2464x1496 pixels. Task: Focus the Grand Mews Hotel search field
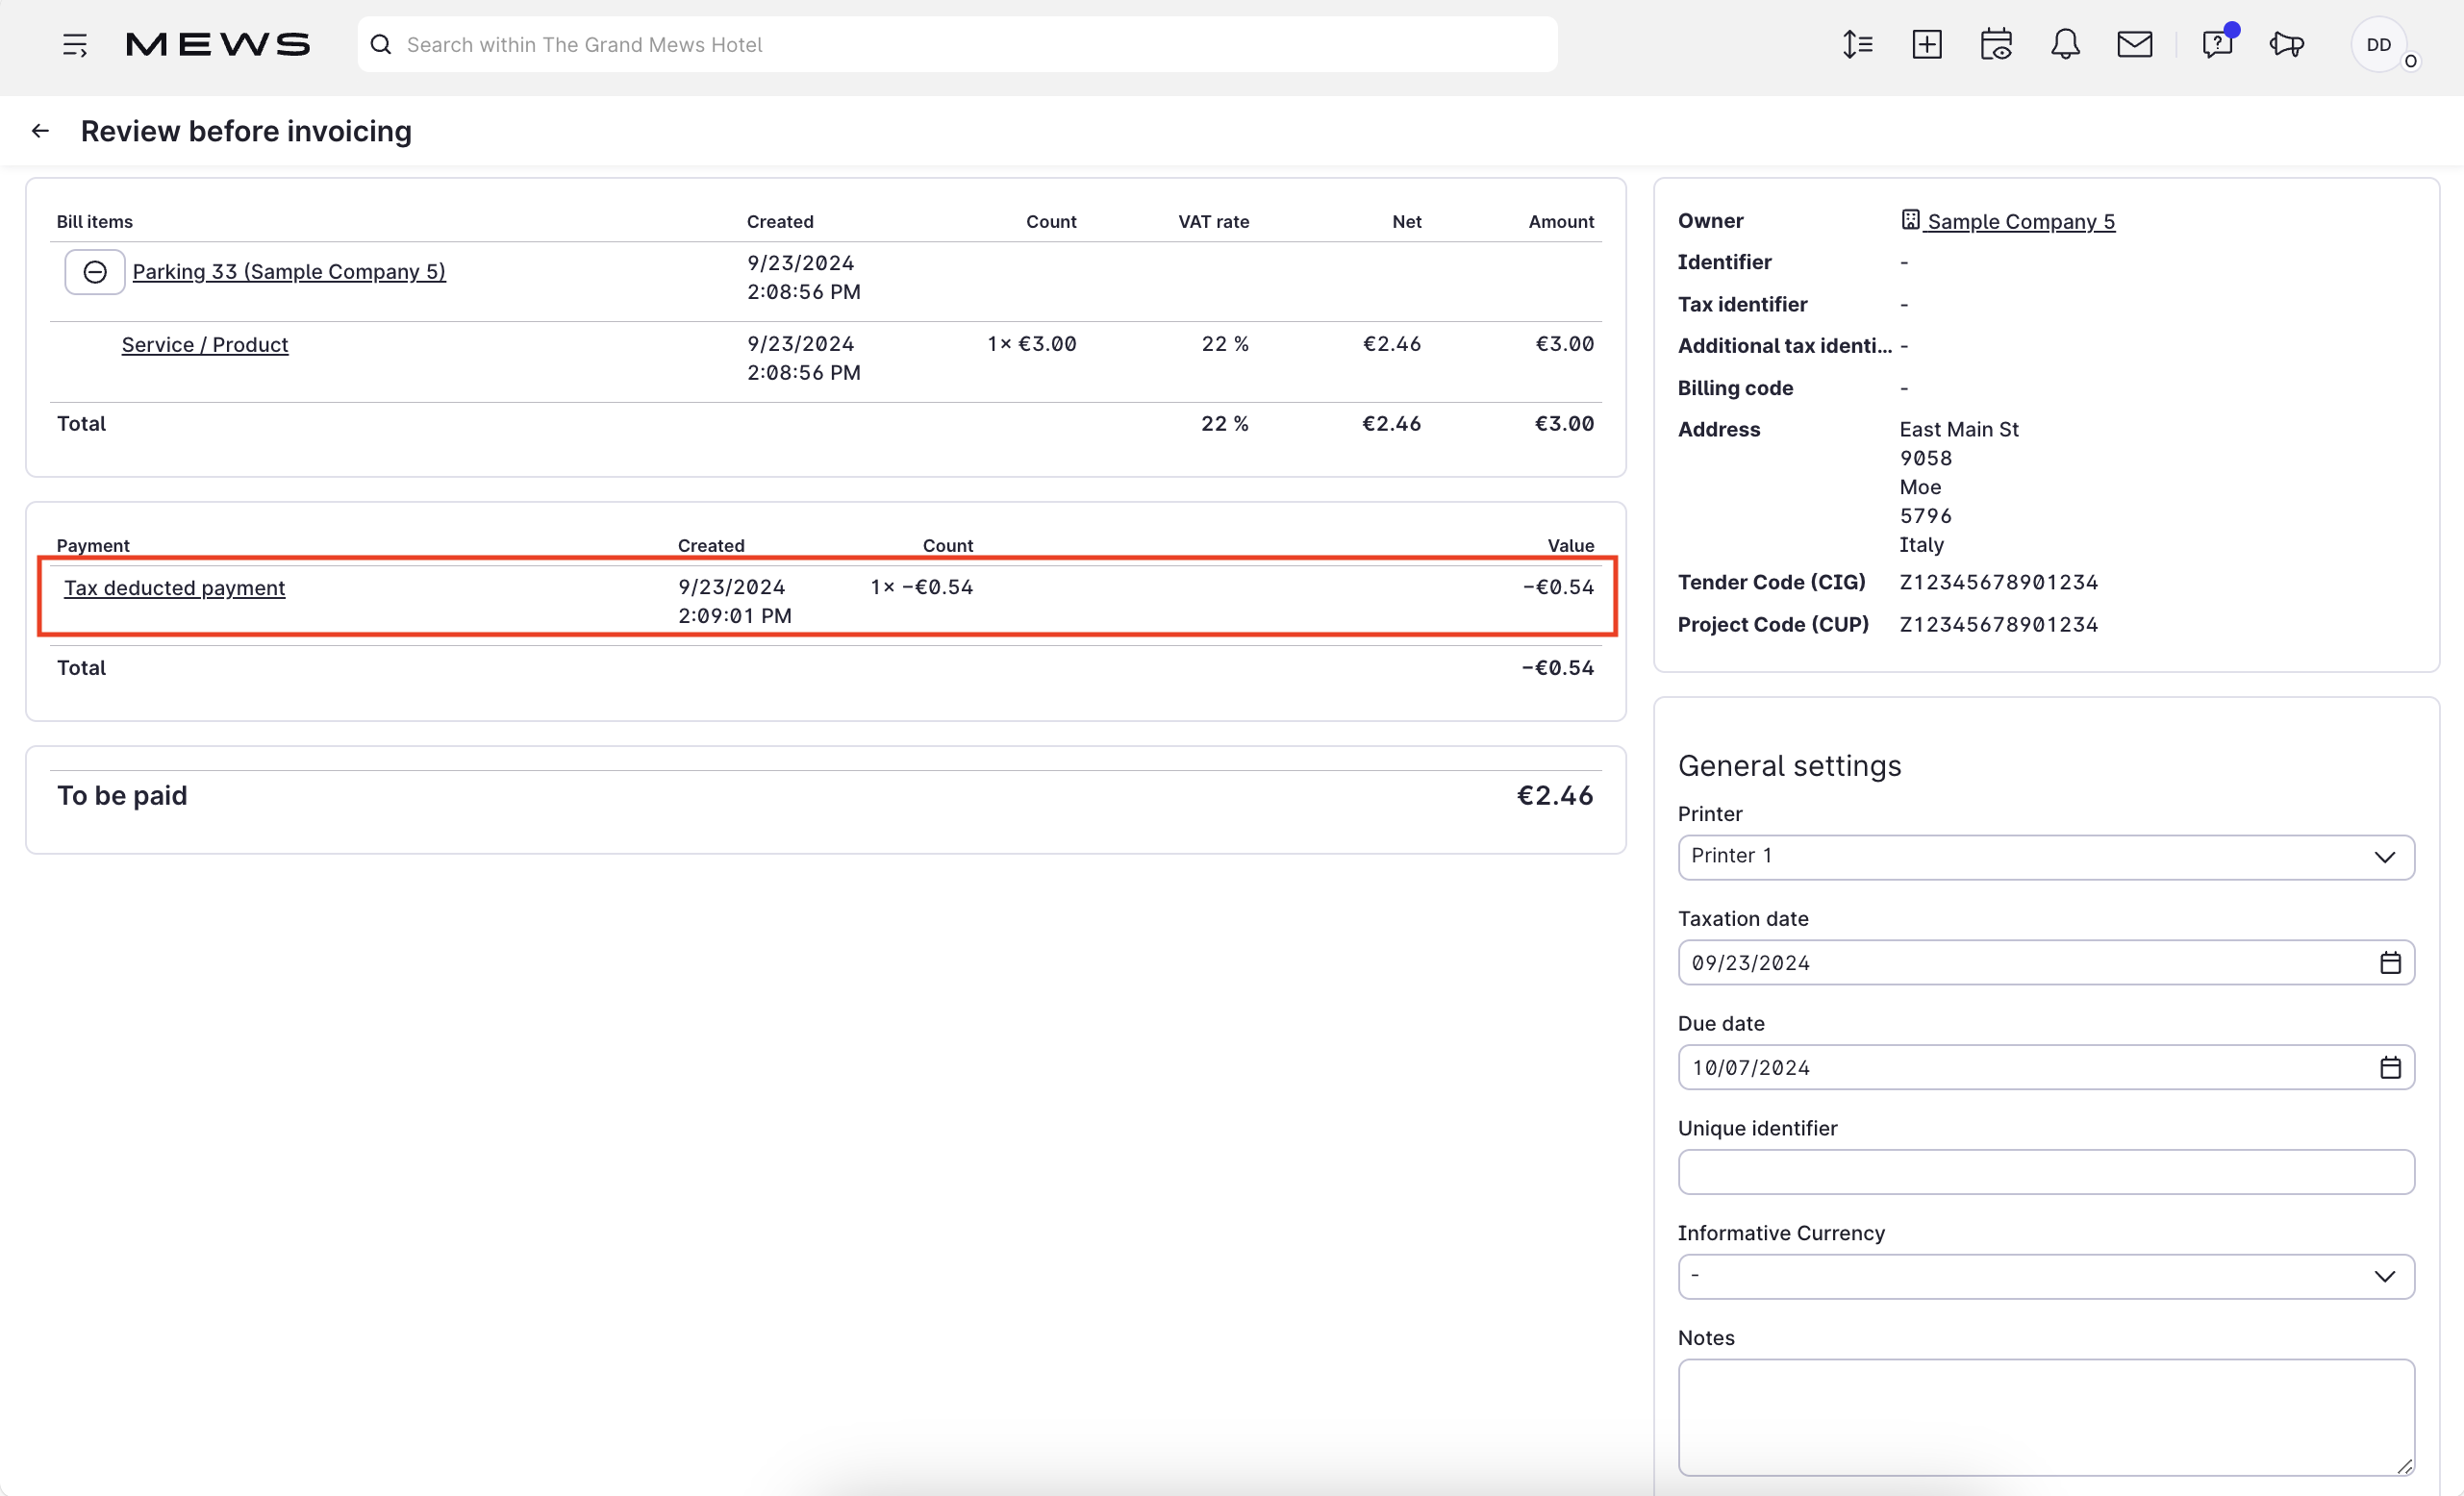pyautogui.click(x=957, y=45)
